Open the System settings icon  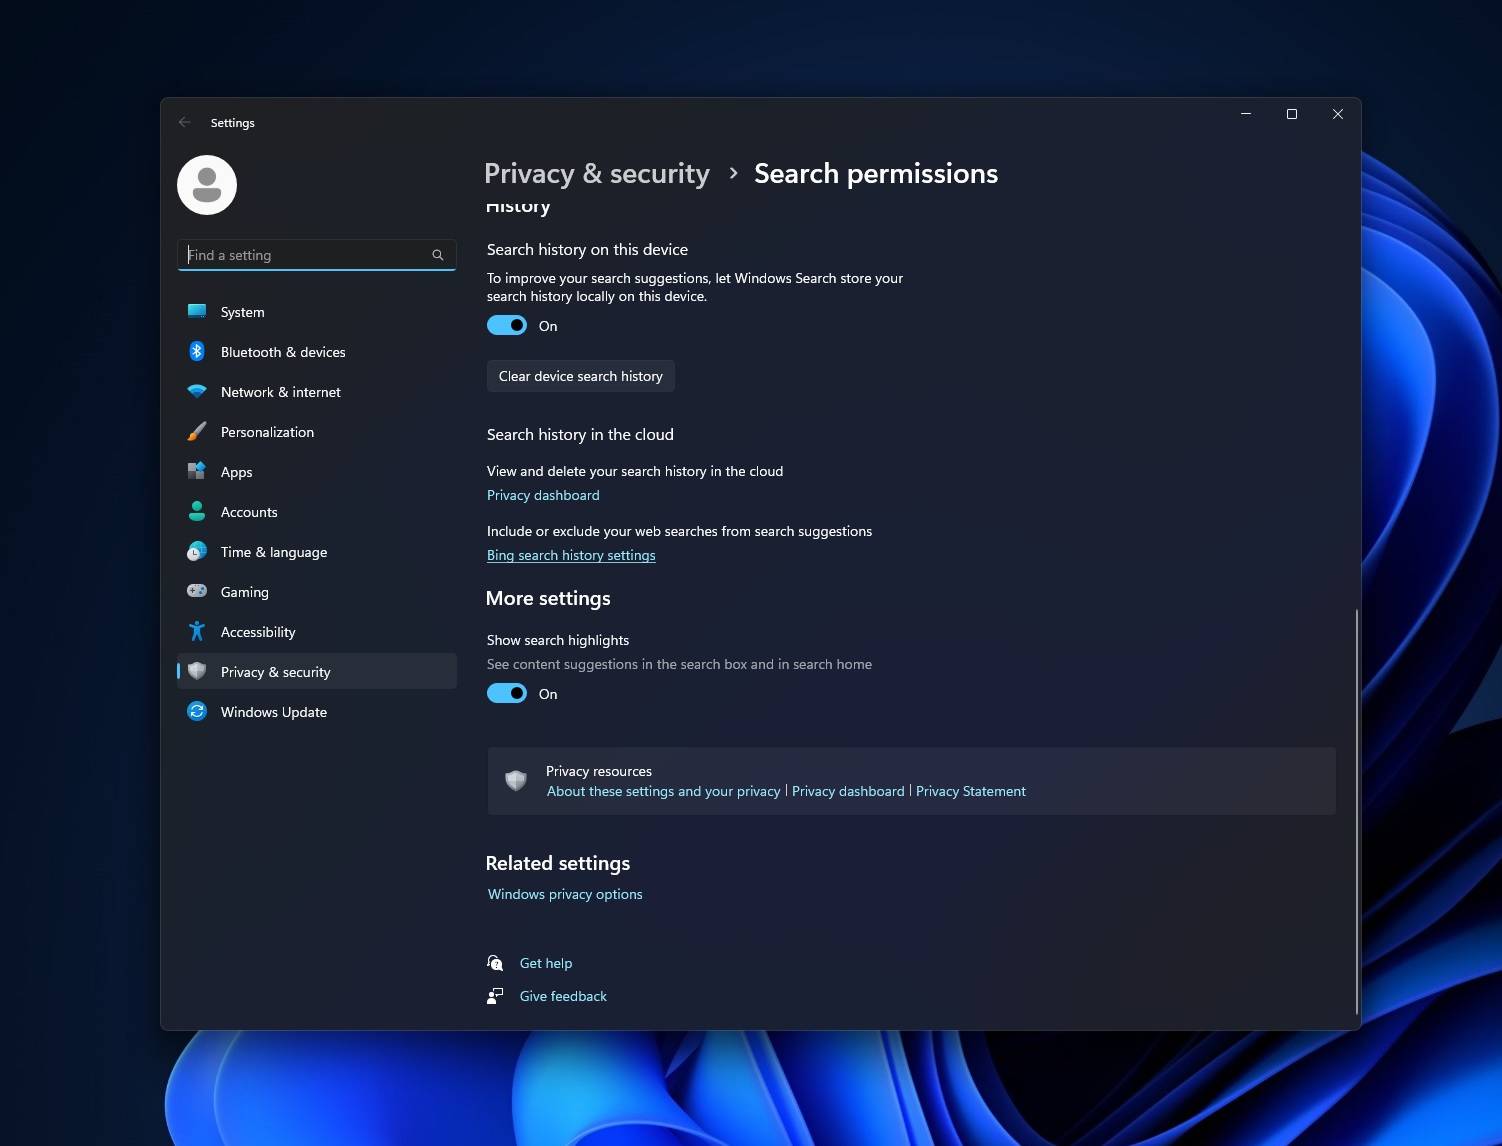click(x=197, y=311)
